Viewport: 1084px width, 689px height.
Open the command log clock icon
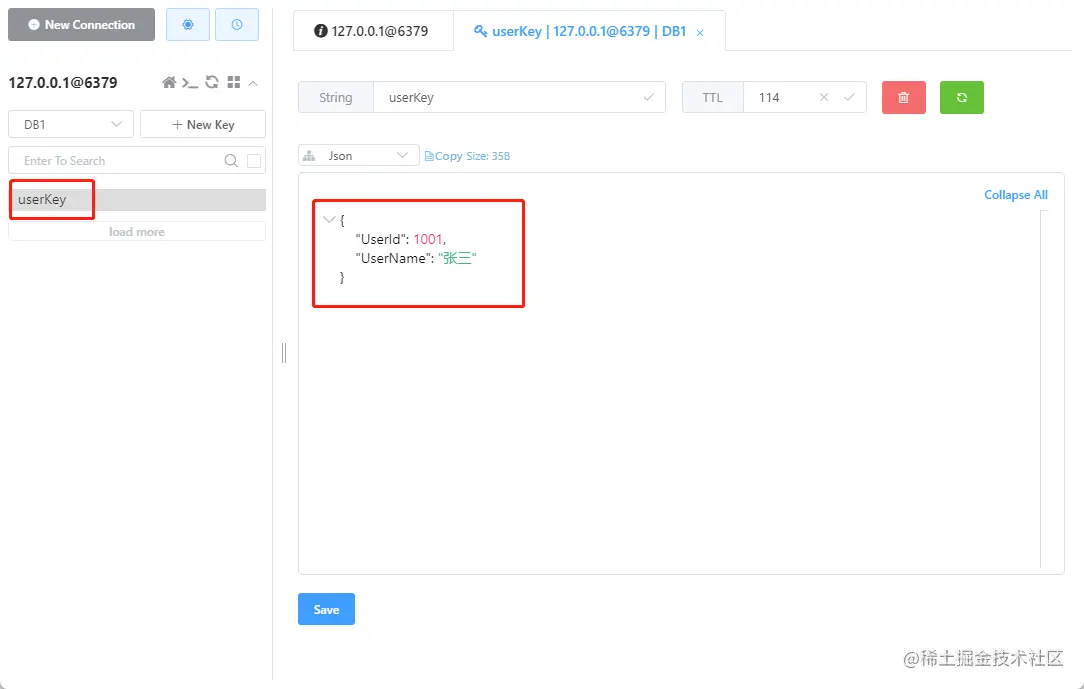click(237, 25)
